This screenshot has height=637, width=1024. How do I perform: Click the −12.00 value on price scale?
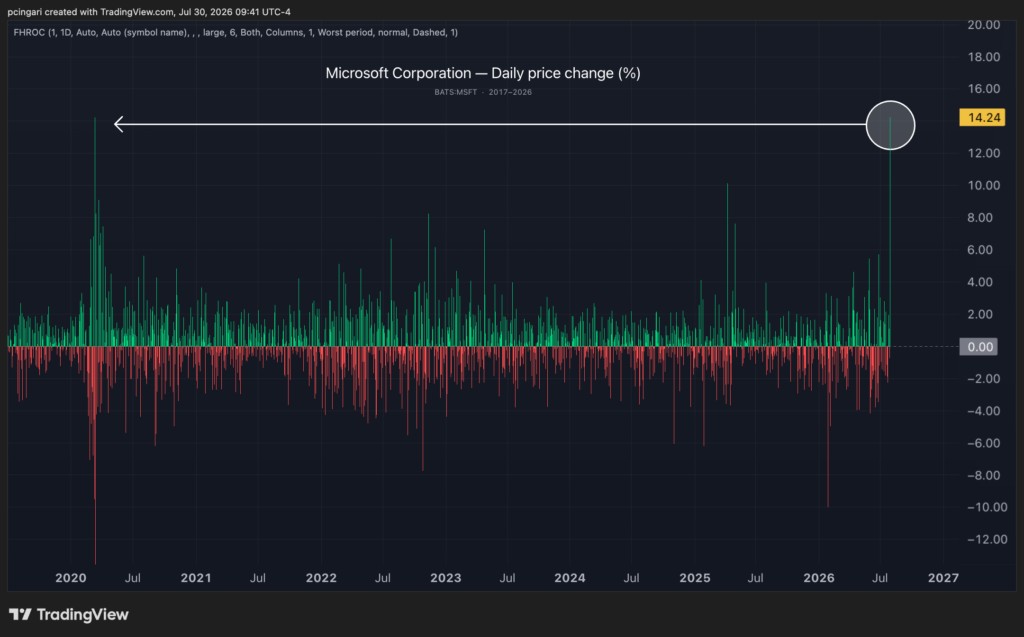(x=987, y=539)
